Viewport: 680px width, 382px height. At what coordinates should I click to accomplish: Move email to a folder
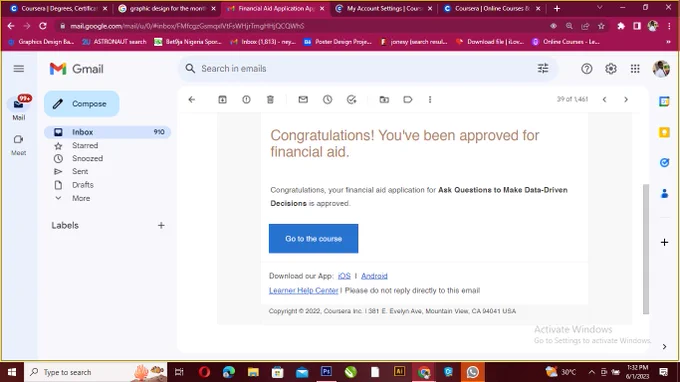coord(384,99)
